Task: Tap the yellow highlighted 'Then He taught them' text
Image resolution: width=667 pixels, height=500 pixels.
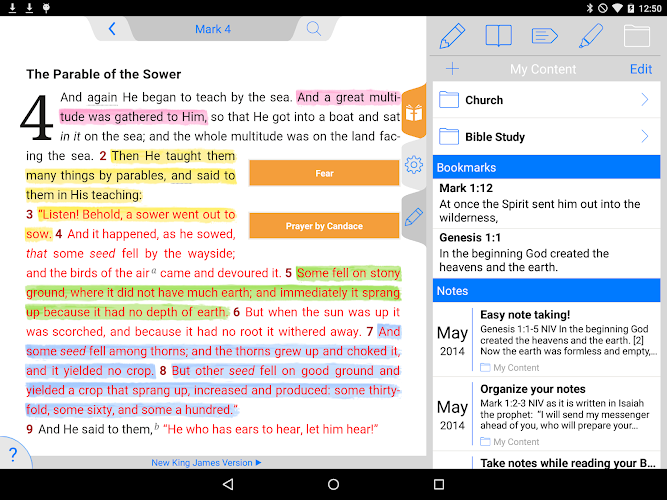Action: pyautogui.click(x=173, y=156)
